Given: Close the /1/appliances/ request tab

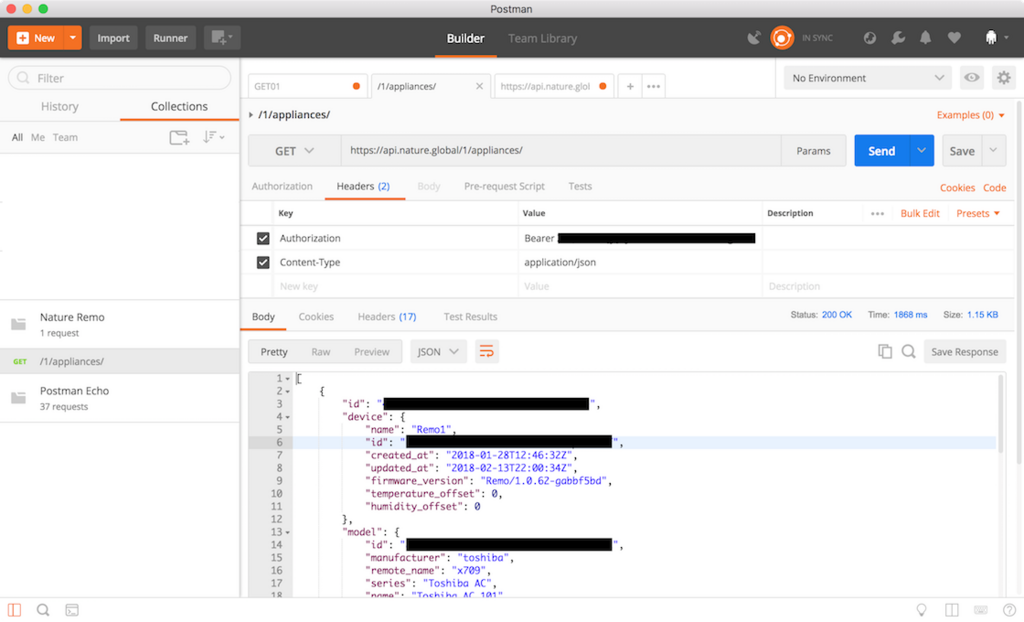Looking at the screenshot, I should coord(479,86).
